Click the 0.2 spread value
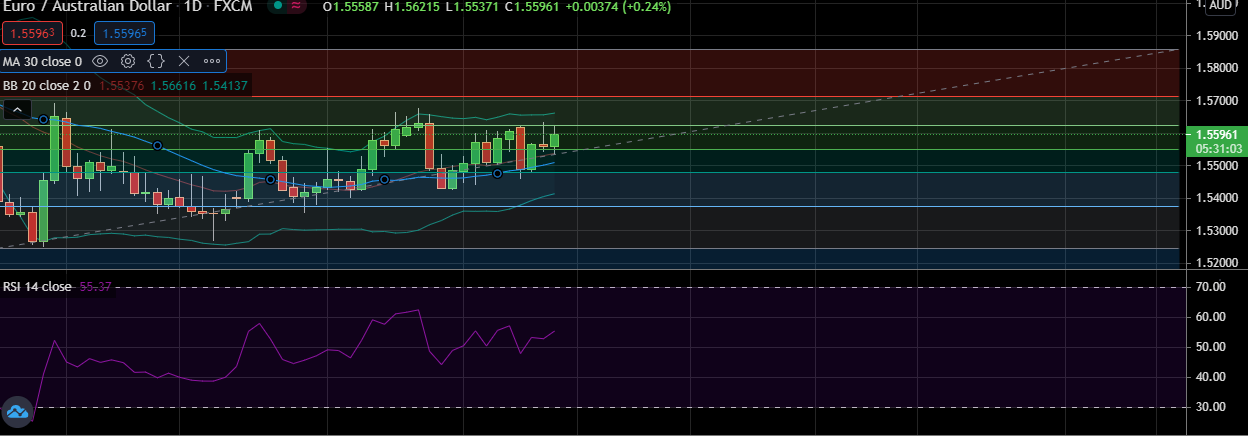 [x=78, y=33]
